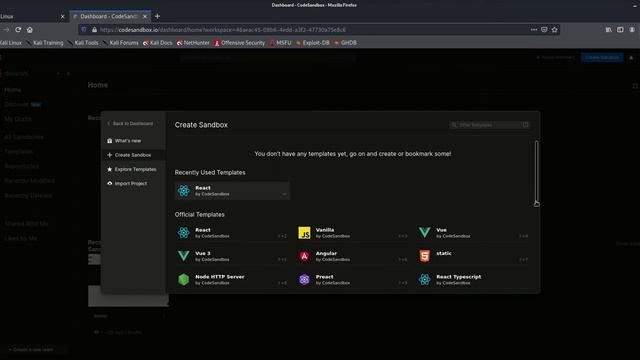640x360 pixels.
Task: Close the Linux browser tab
Action: (x=62, y=16)
